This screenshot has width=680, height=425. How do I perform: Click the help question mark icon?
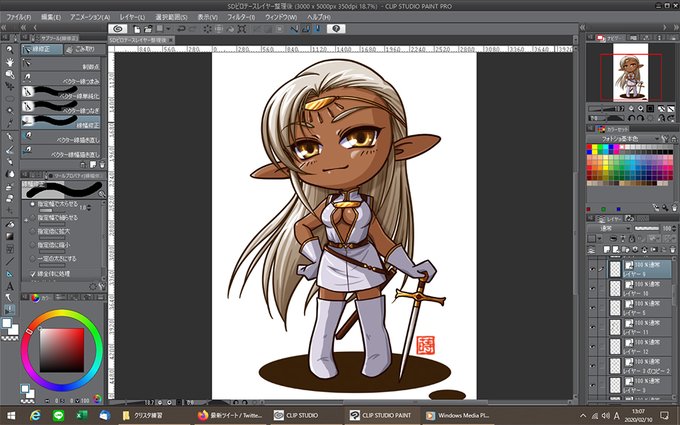coord(336,29)
